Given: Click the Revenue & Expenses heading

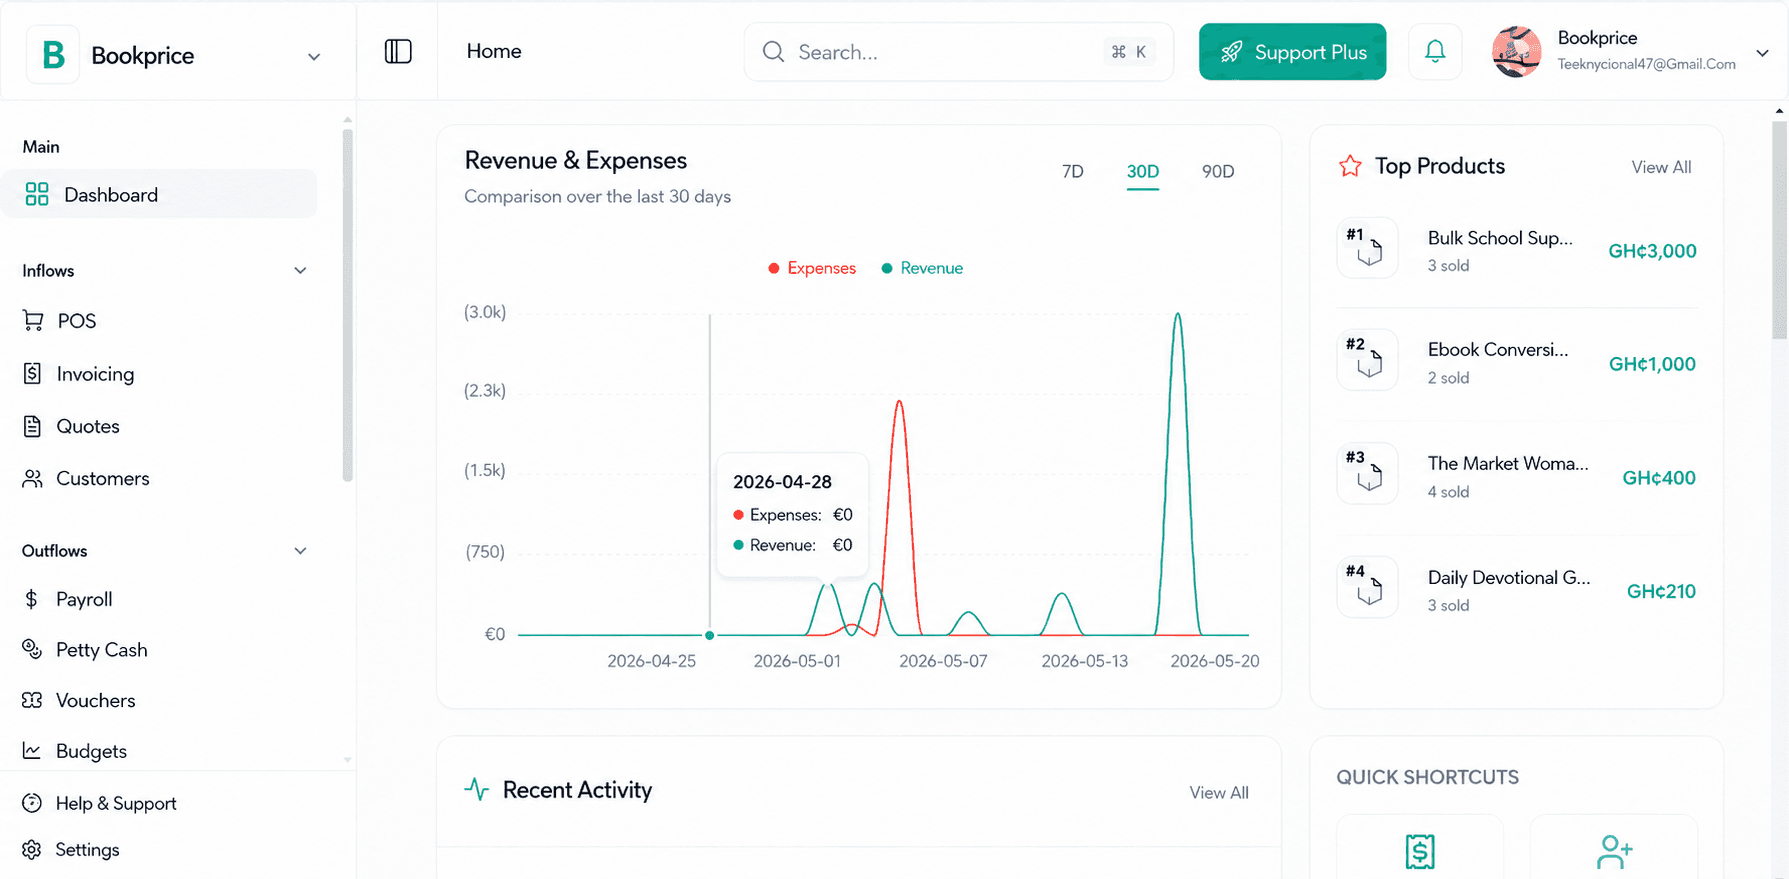Looking at the screenshot, I should 576,160.
